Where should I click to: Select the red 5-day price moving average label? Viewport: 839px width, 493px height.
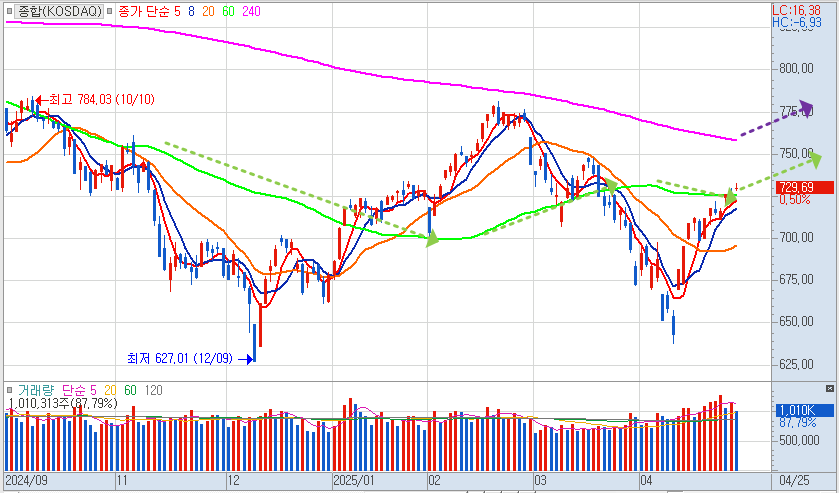pos(177,11)
